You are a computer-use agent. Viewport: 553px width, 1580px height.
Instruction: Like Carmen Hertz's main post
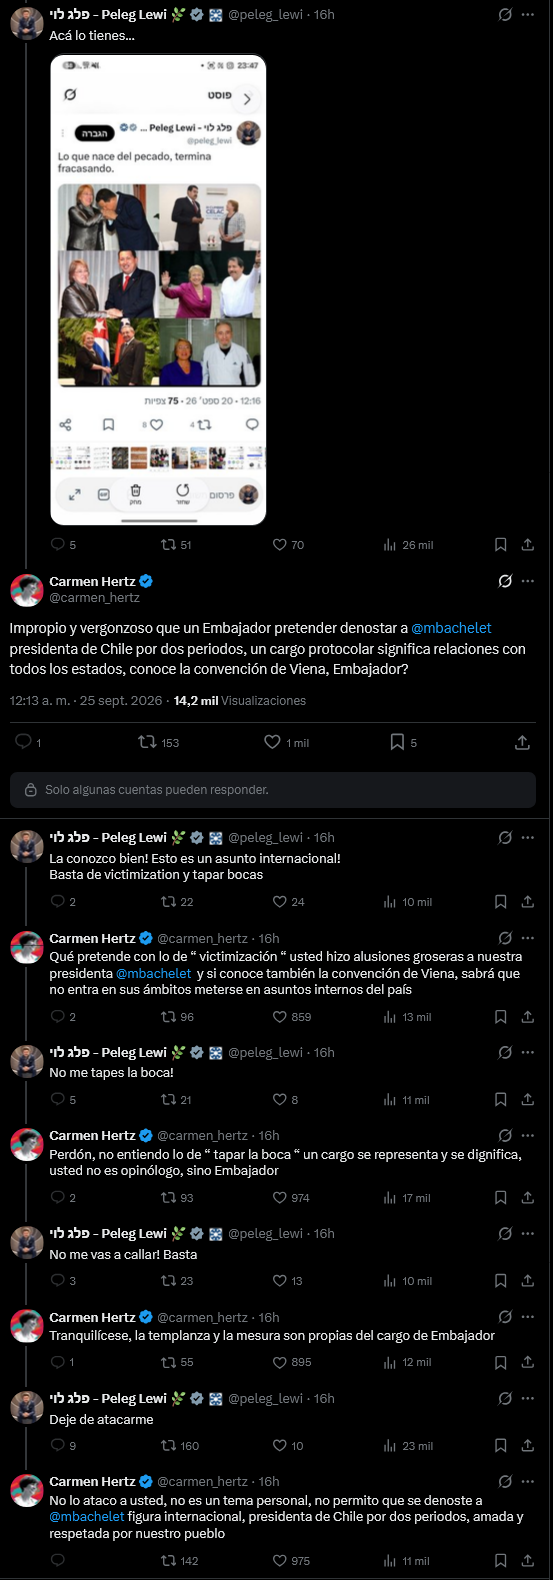click(272, 742)
